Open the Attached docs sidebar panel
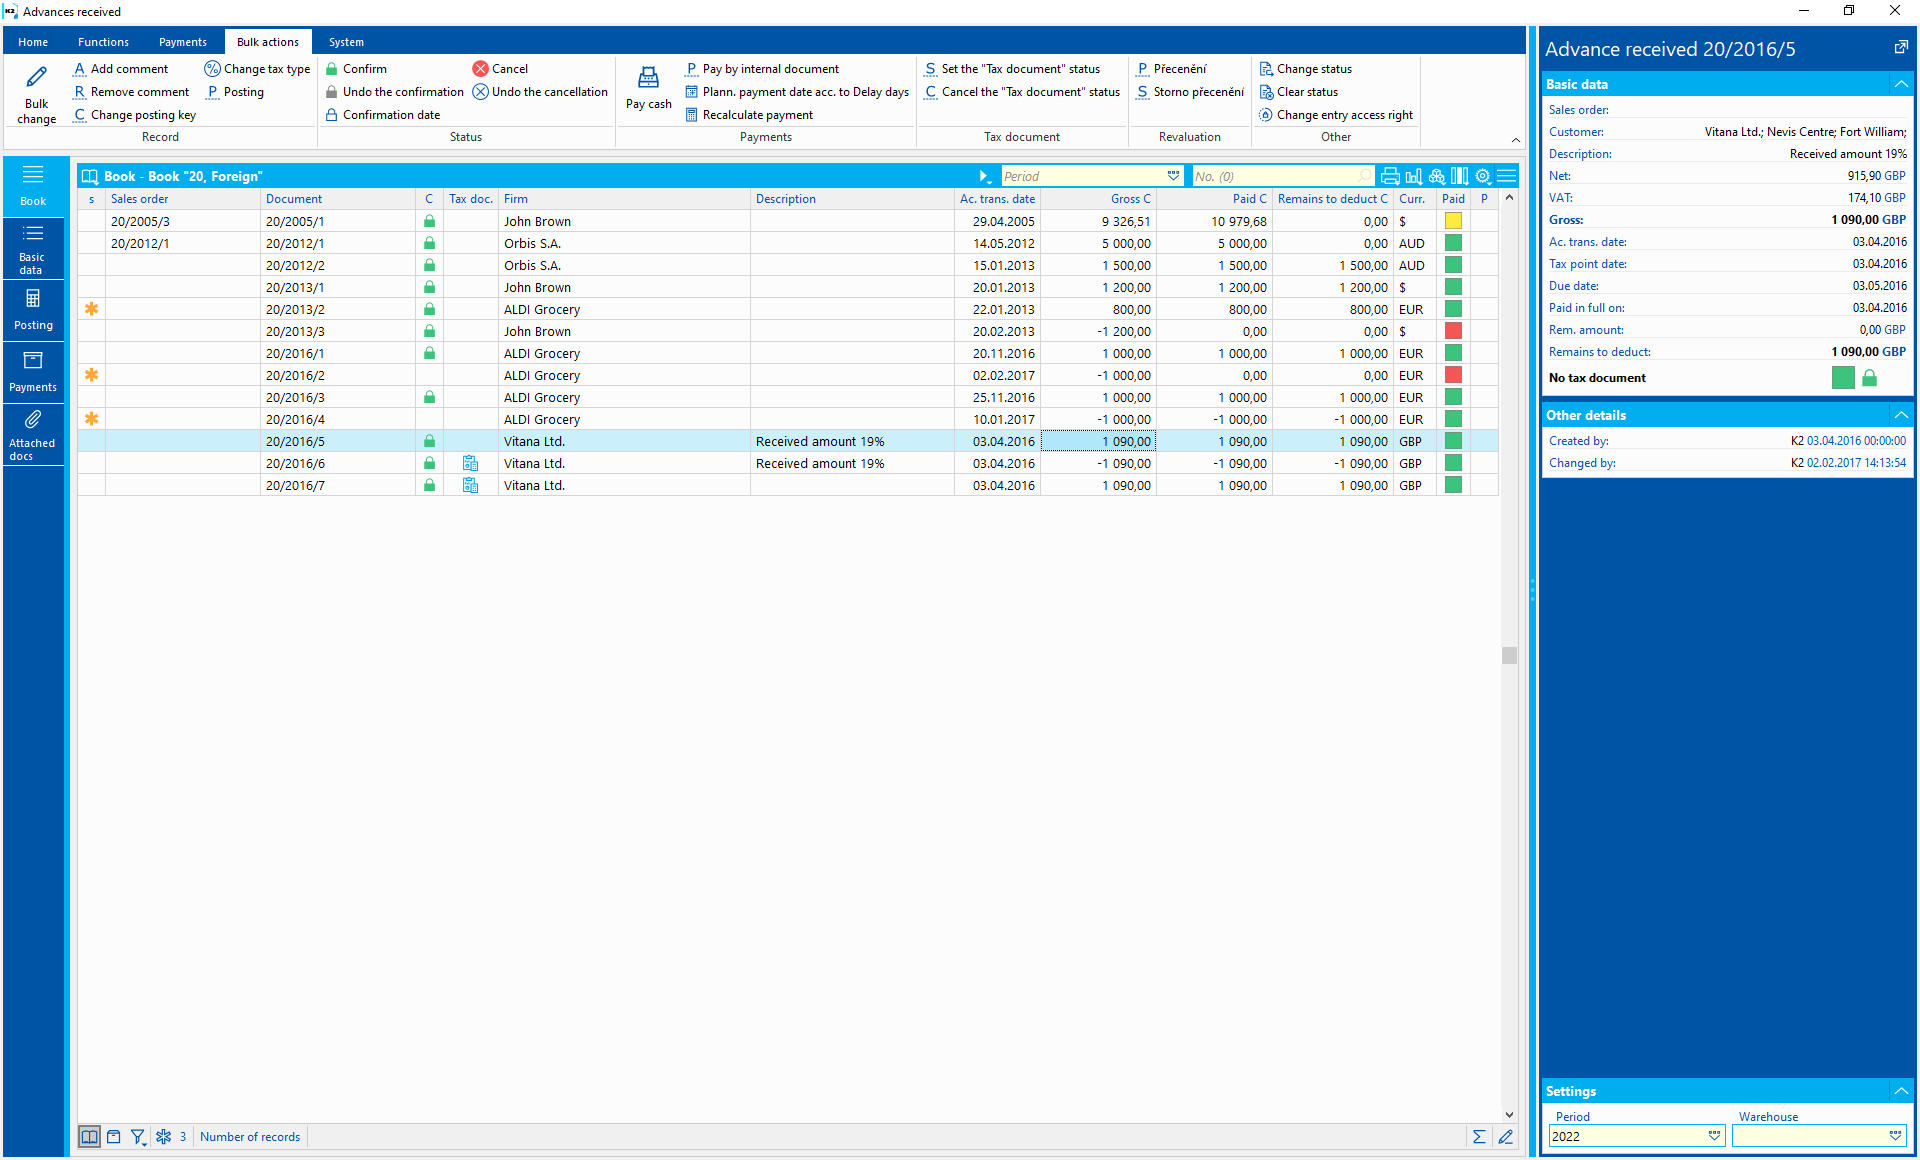Viewport: 1920px width, 1160px height. (33, 434)
